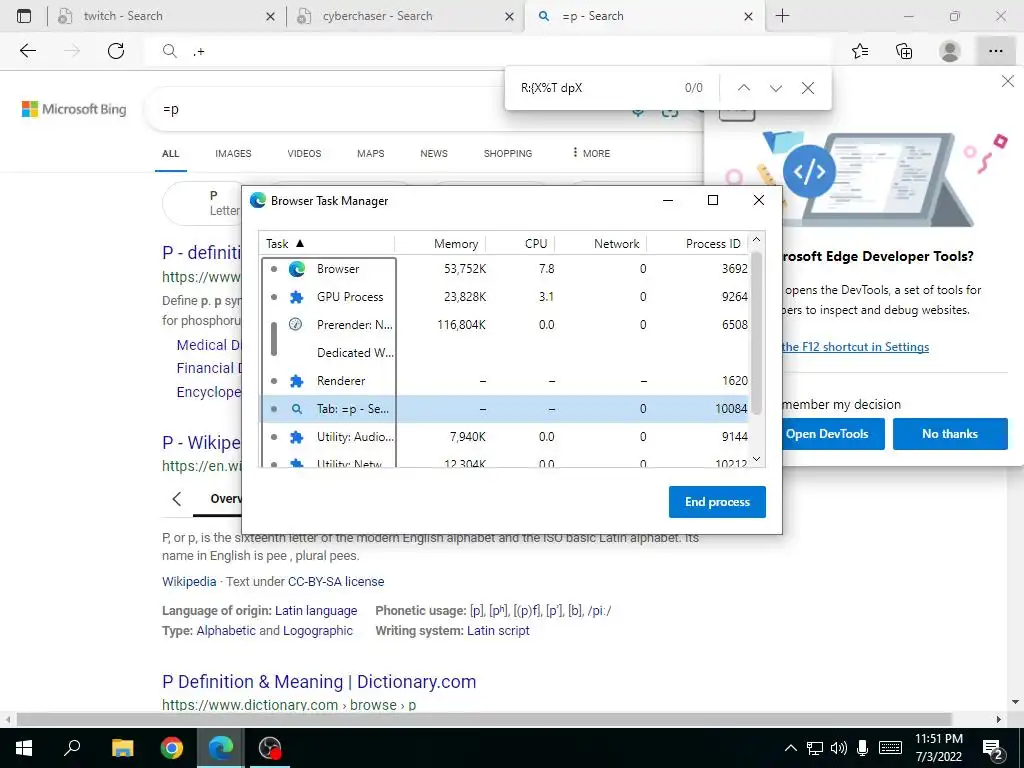The width and height of the screenshot is (1024, 768).
Task: Click task list scroll up arrow
Action: (756, 240)
